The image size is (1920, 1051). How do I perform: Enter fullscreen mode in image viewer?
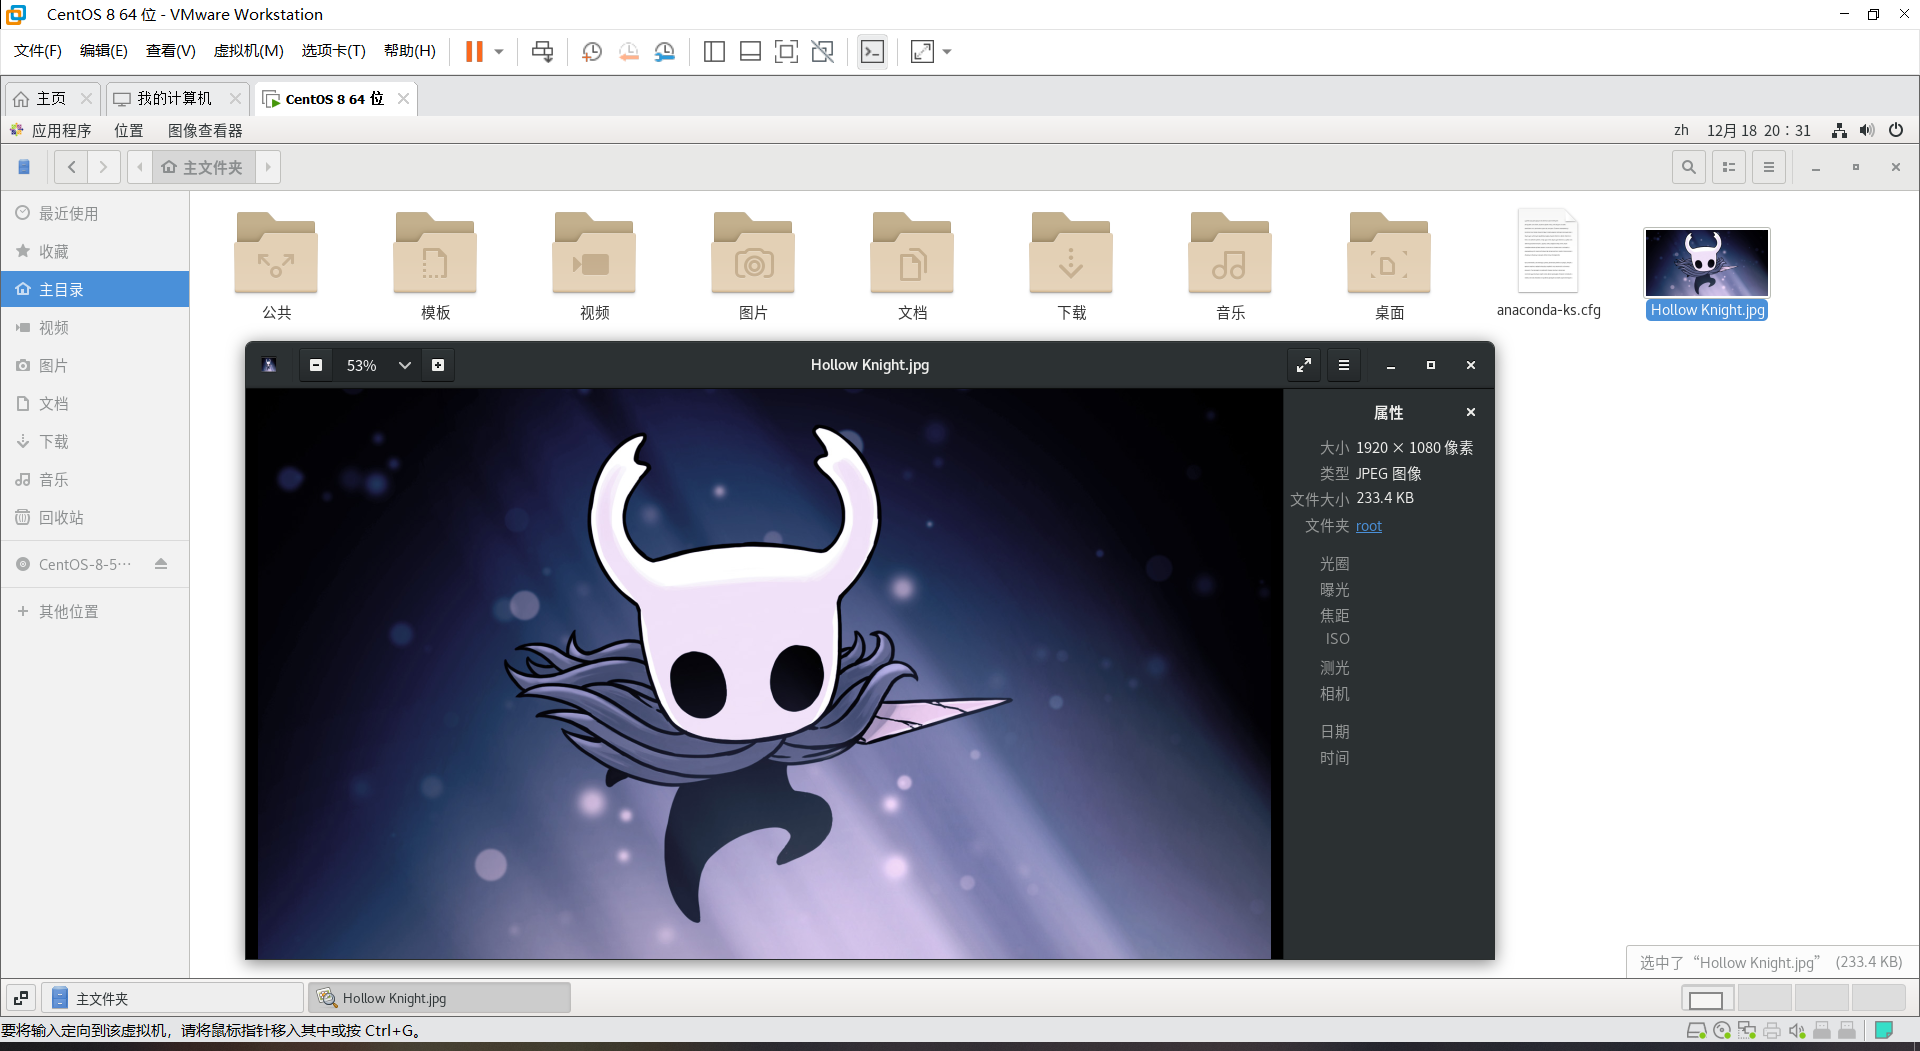(x=1304, y=365)
